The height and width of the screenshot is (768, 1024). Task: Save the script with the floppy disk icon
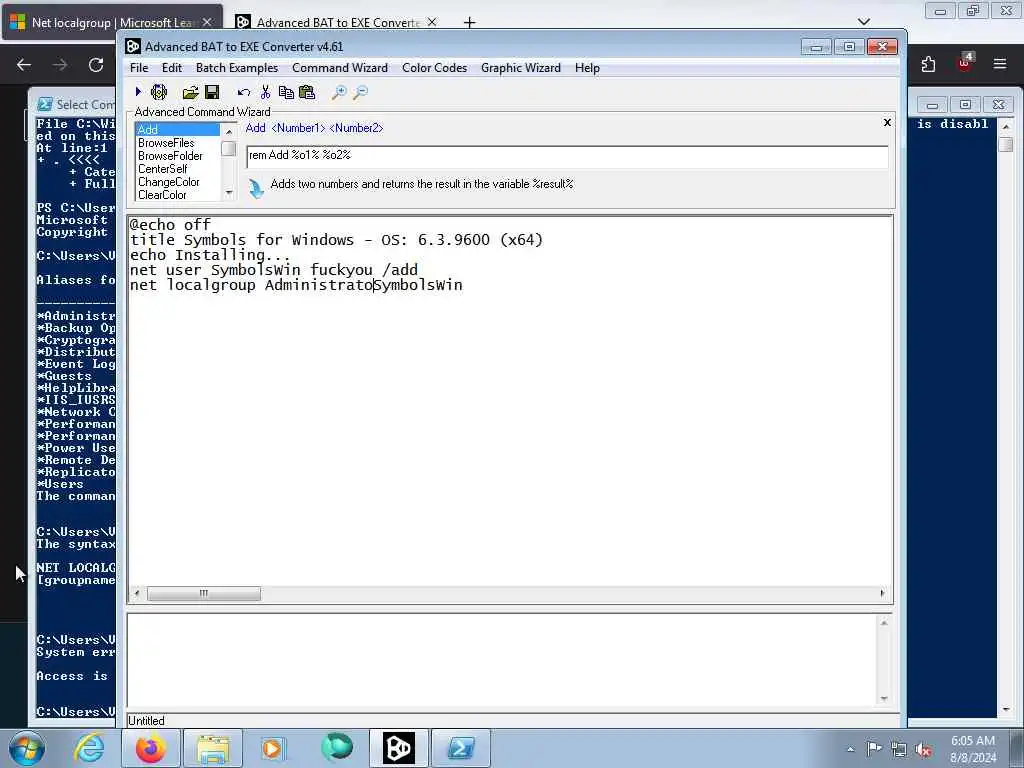pos(212,92)
